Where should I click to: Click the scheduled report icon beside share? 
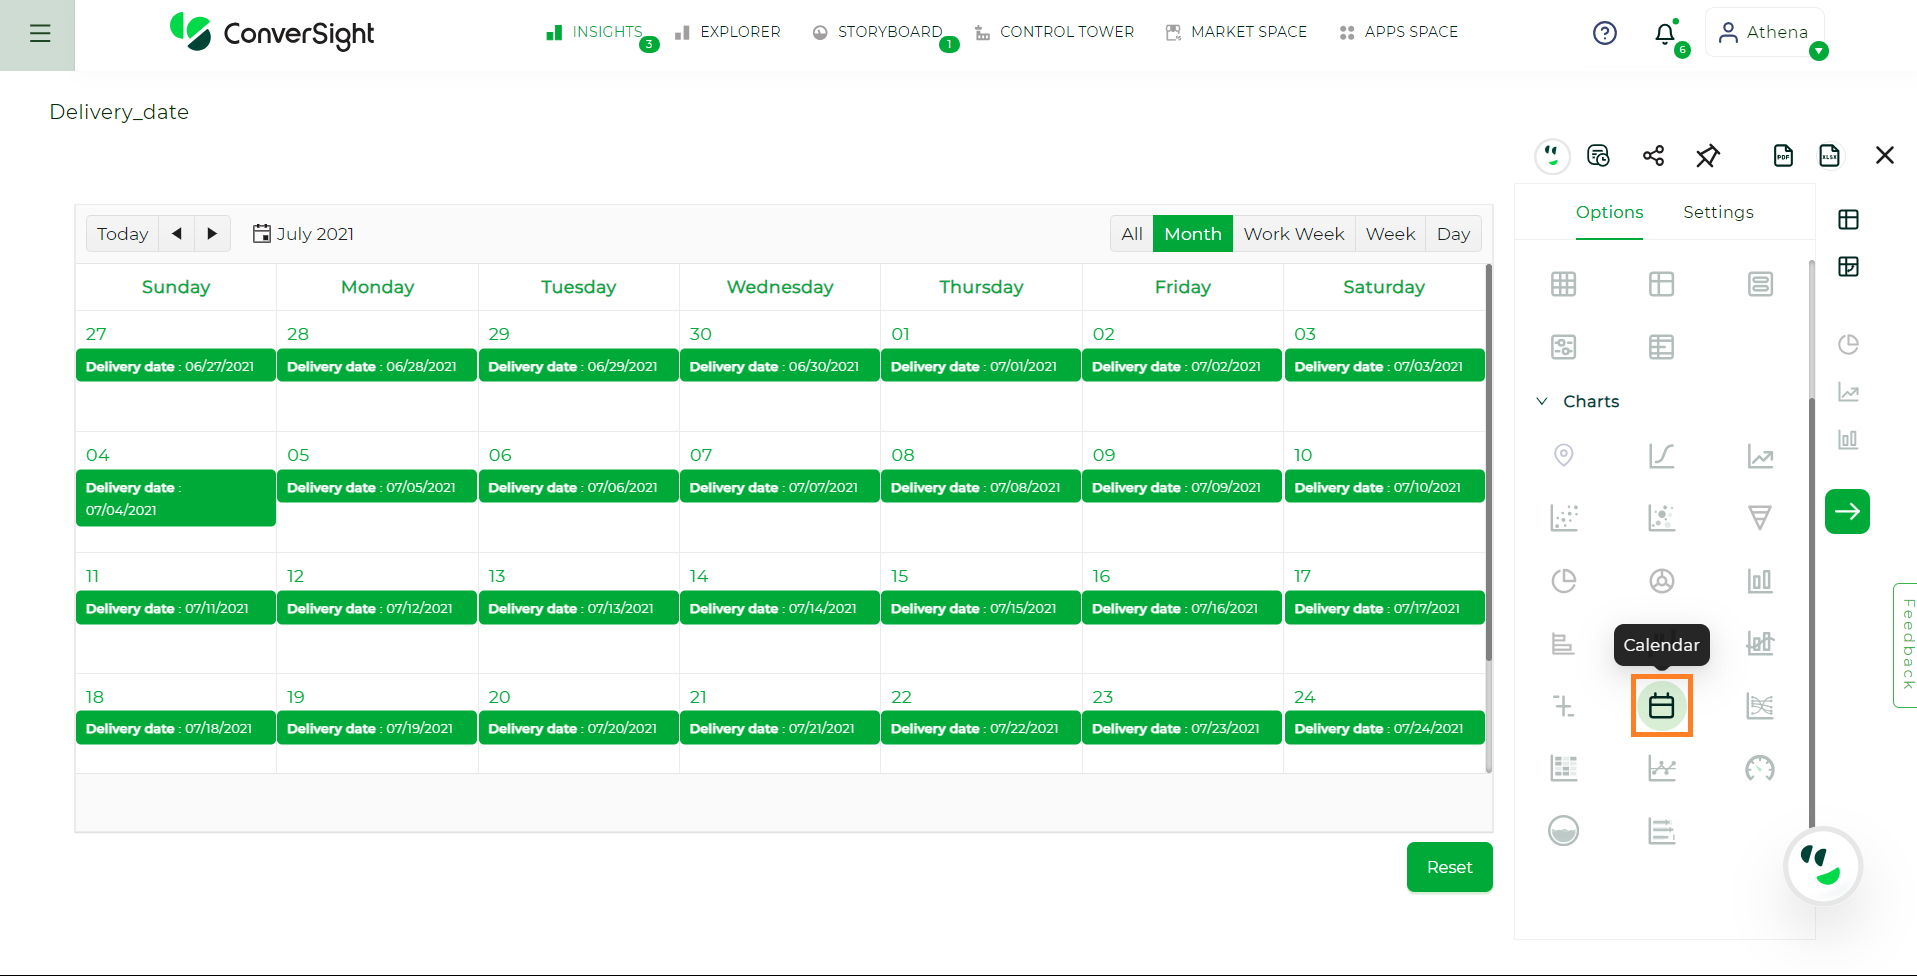(1598, 155)
